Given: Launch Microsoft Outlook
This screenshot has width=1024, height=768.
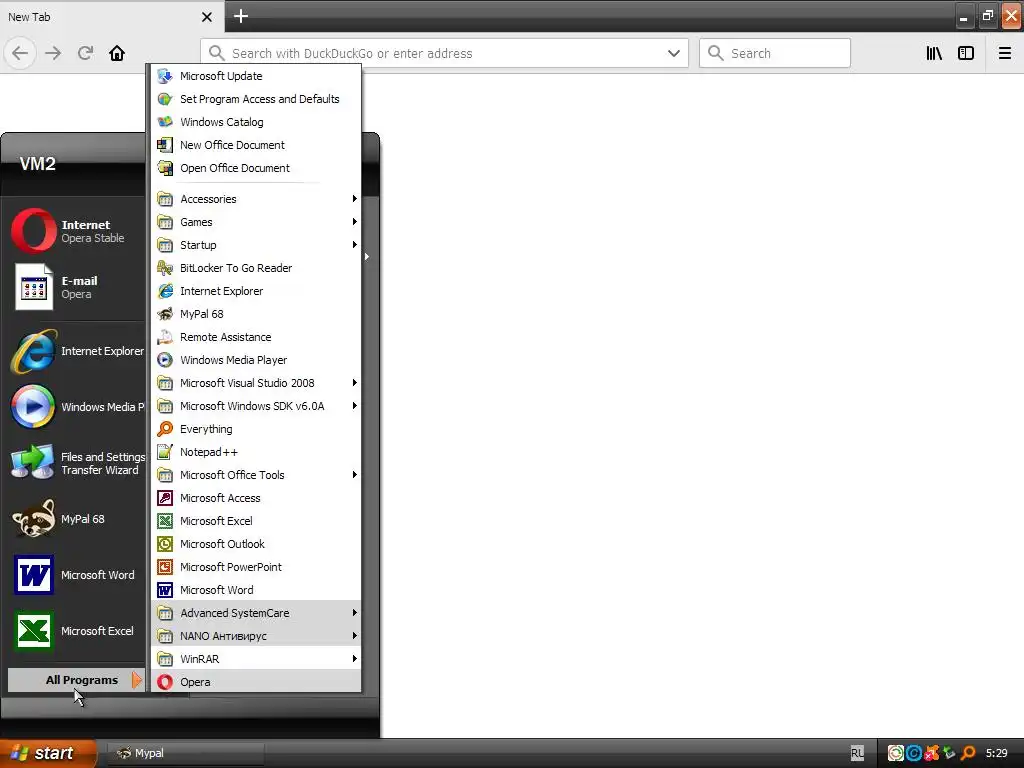Looking at the screenshot, I should (256, 543).
